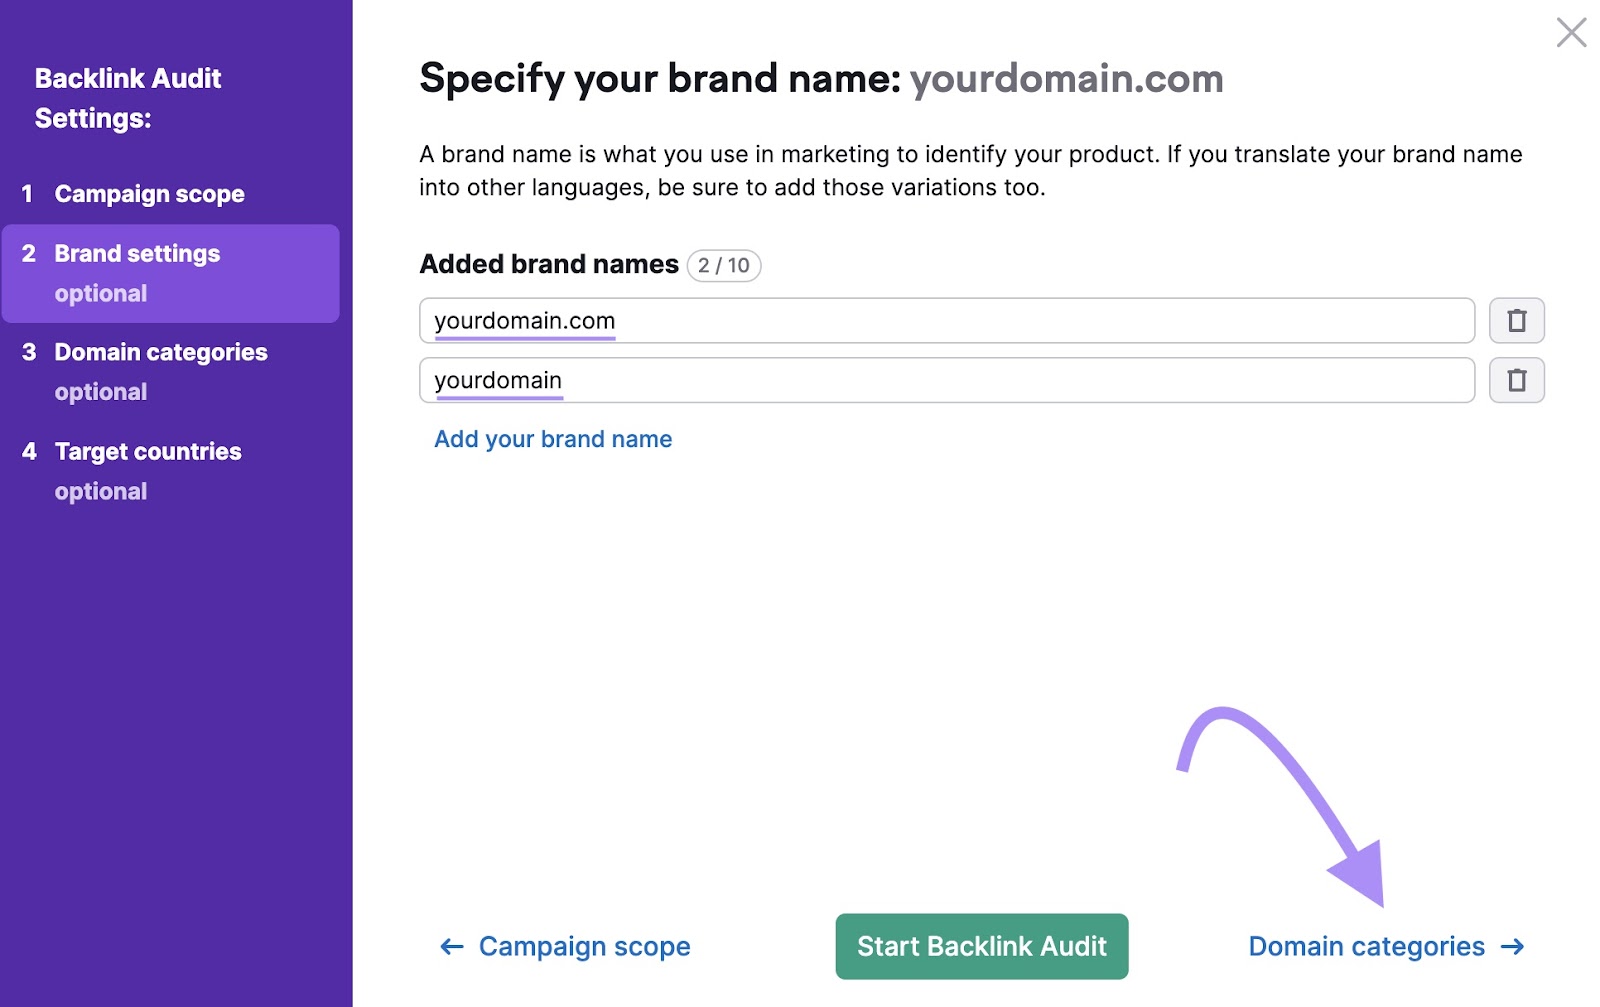This screenshot has width=1600, height=1007.
Task: Click the back arrow beside Campaign scope
Action: point(451,946)
